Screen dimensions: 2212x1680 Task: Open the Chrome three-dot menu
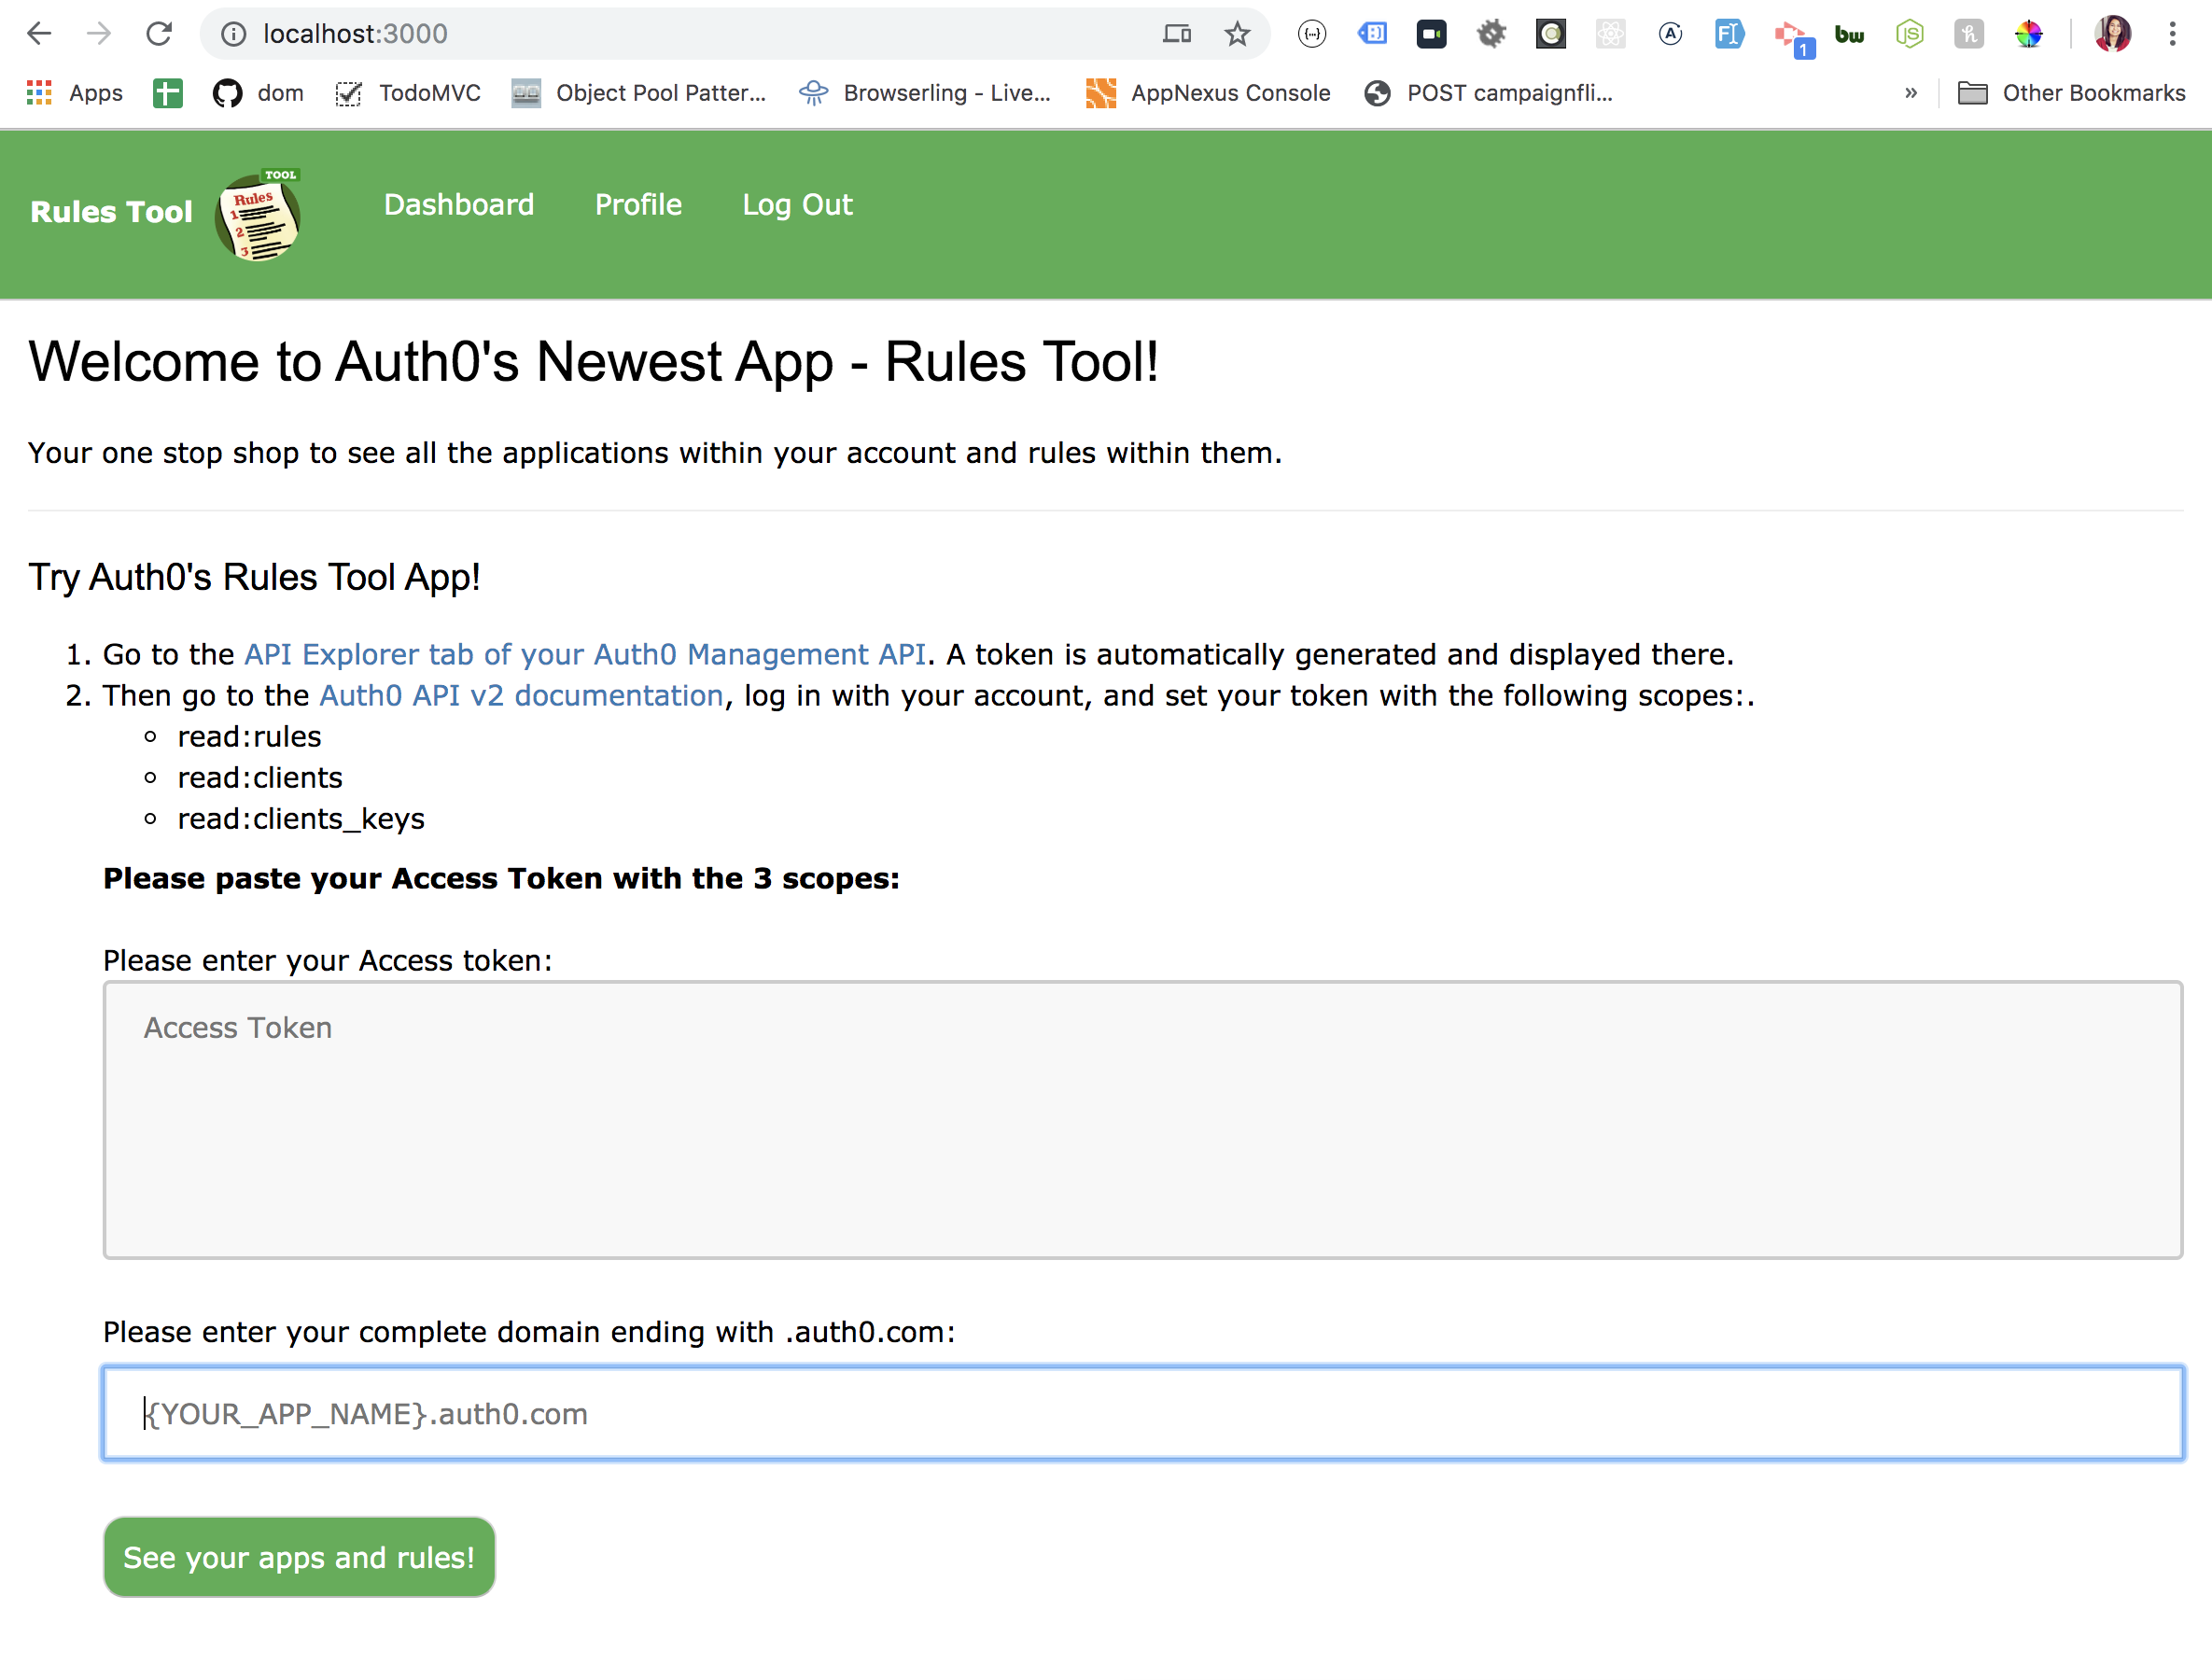pos(2172,34)
